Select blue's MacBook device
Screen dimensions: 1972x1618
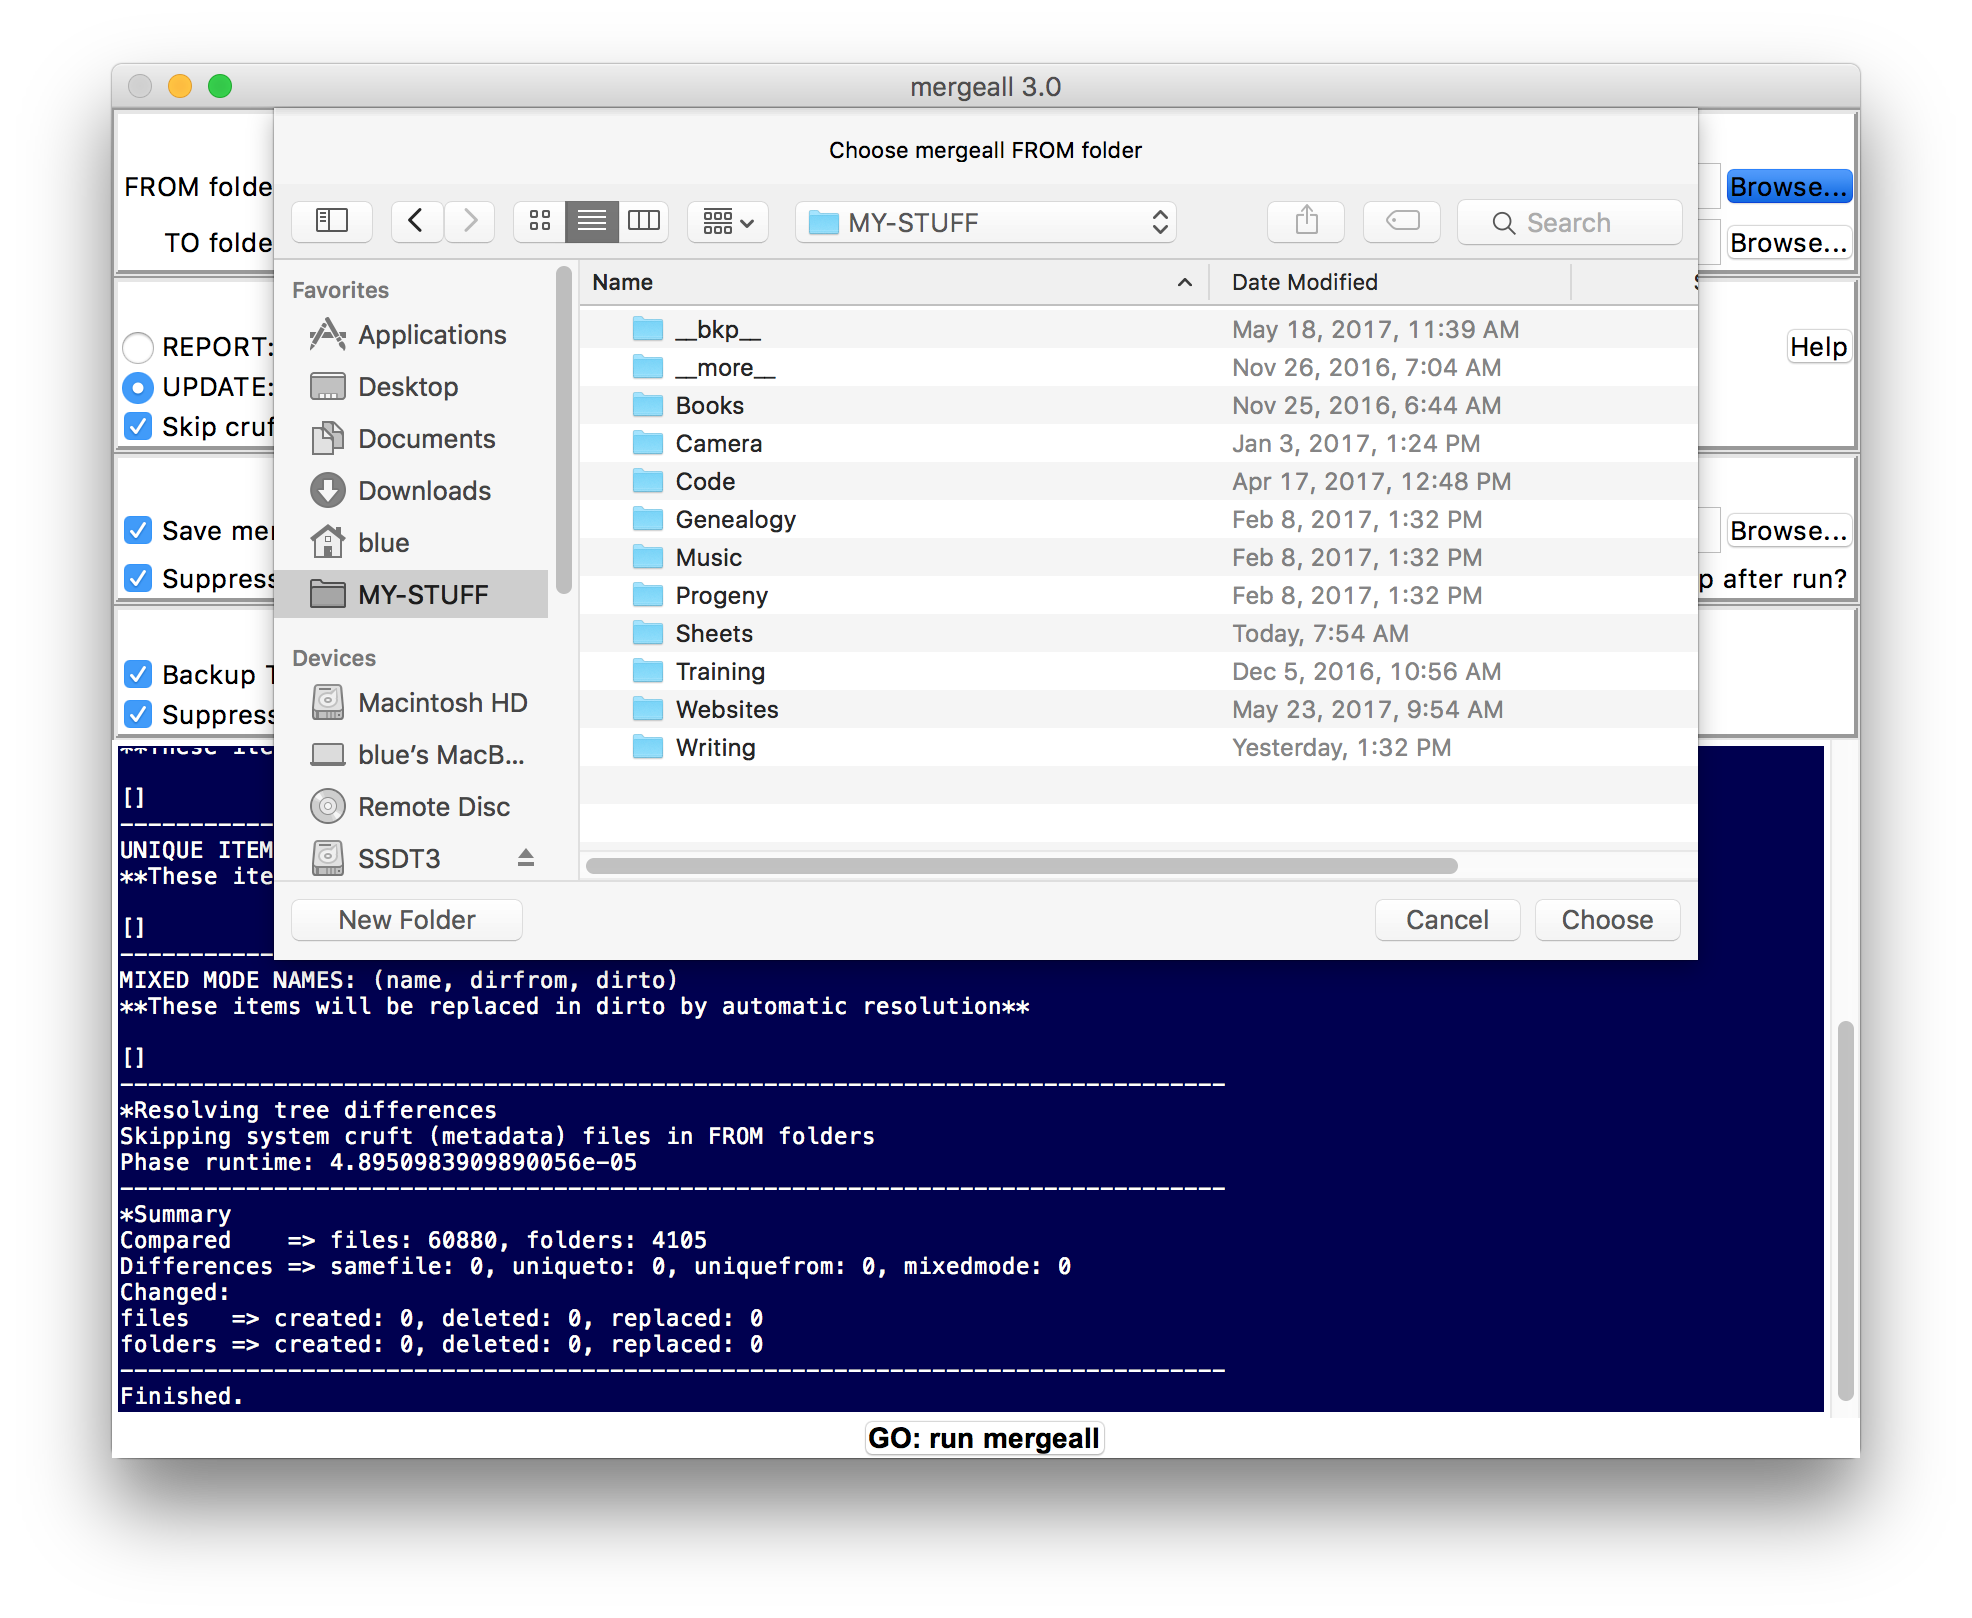pos(412,755)
